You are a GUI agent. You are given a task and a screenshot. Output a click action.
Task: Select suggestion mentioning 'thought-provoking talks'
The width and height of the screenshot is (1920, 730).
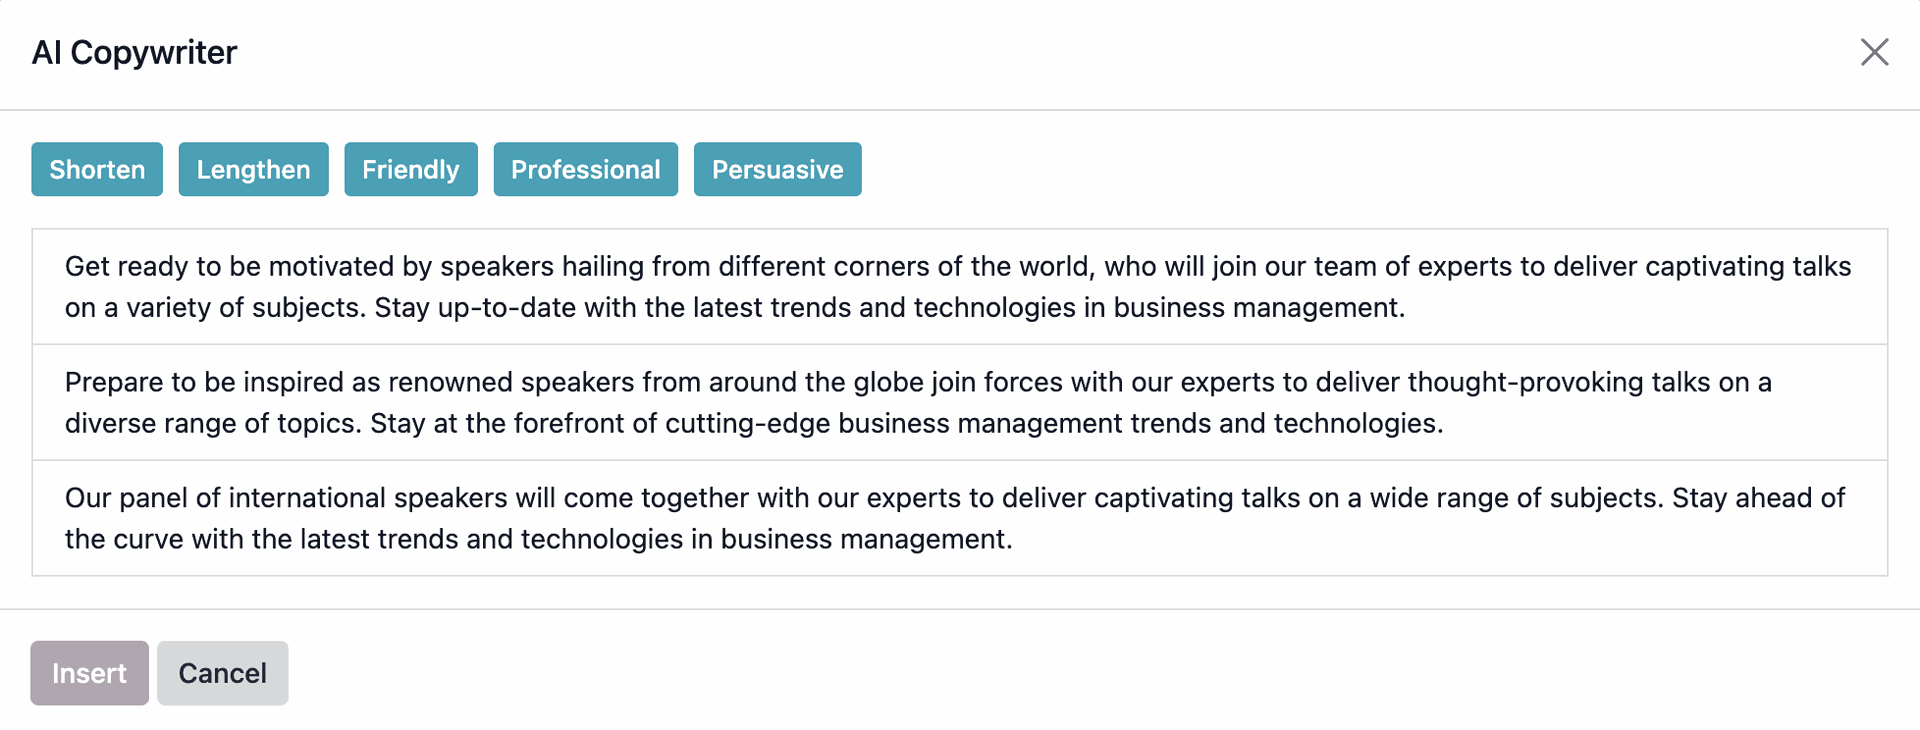(x=958, y=402)
